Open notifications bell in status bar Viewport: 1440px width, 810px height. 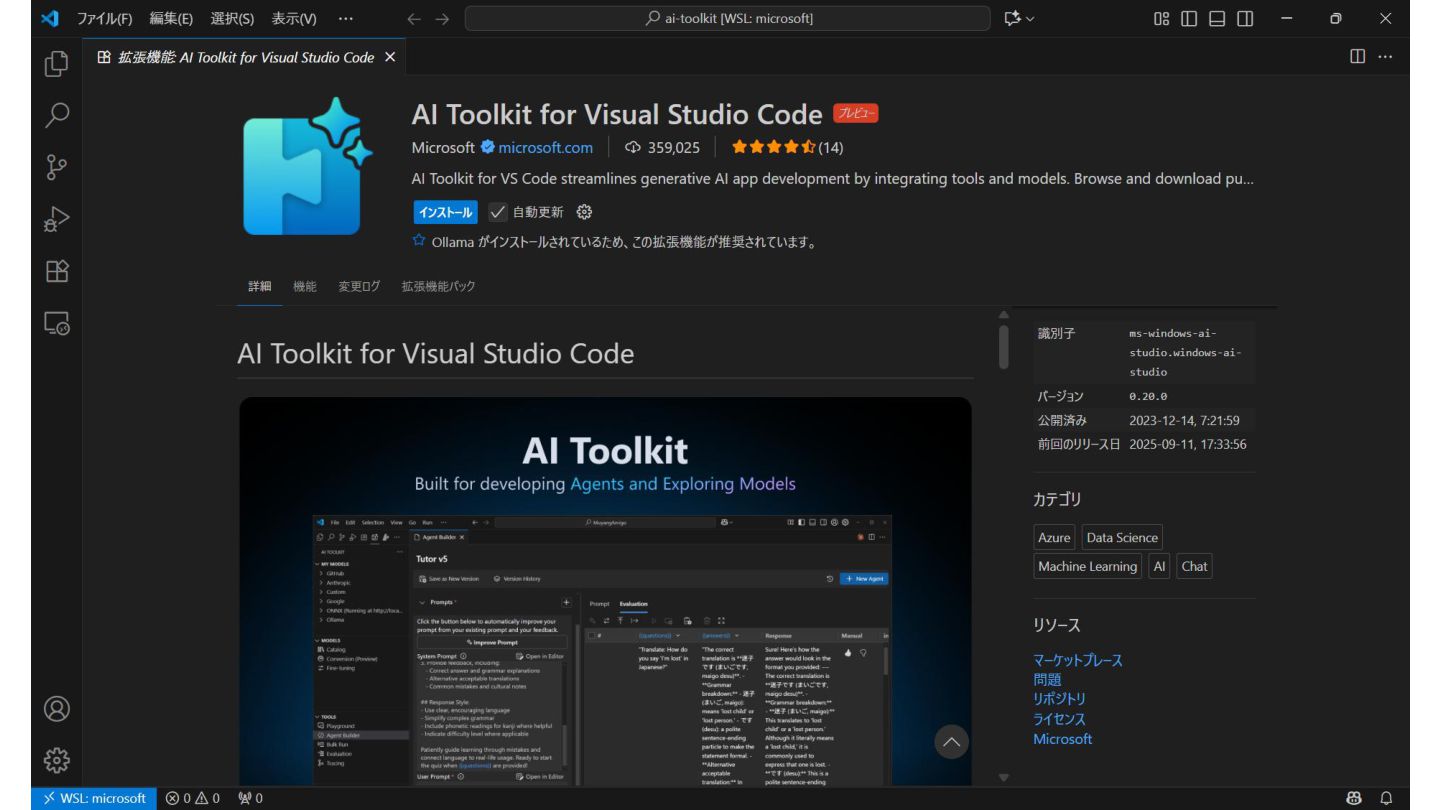pyautogui.click(x=1386, y=798)
